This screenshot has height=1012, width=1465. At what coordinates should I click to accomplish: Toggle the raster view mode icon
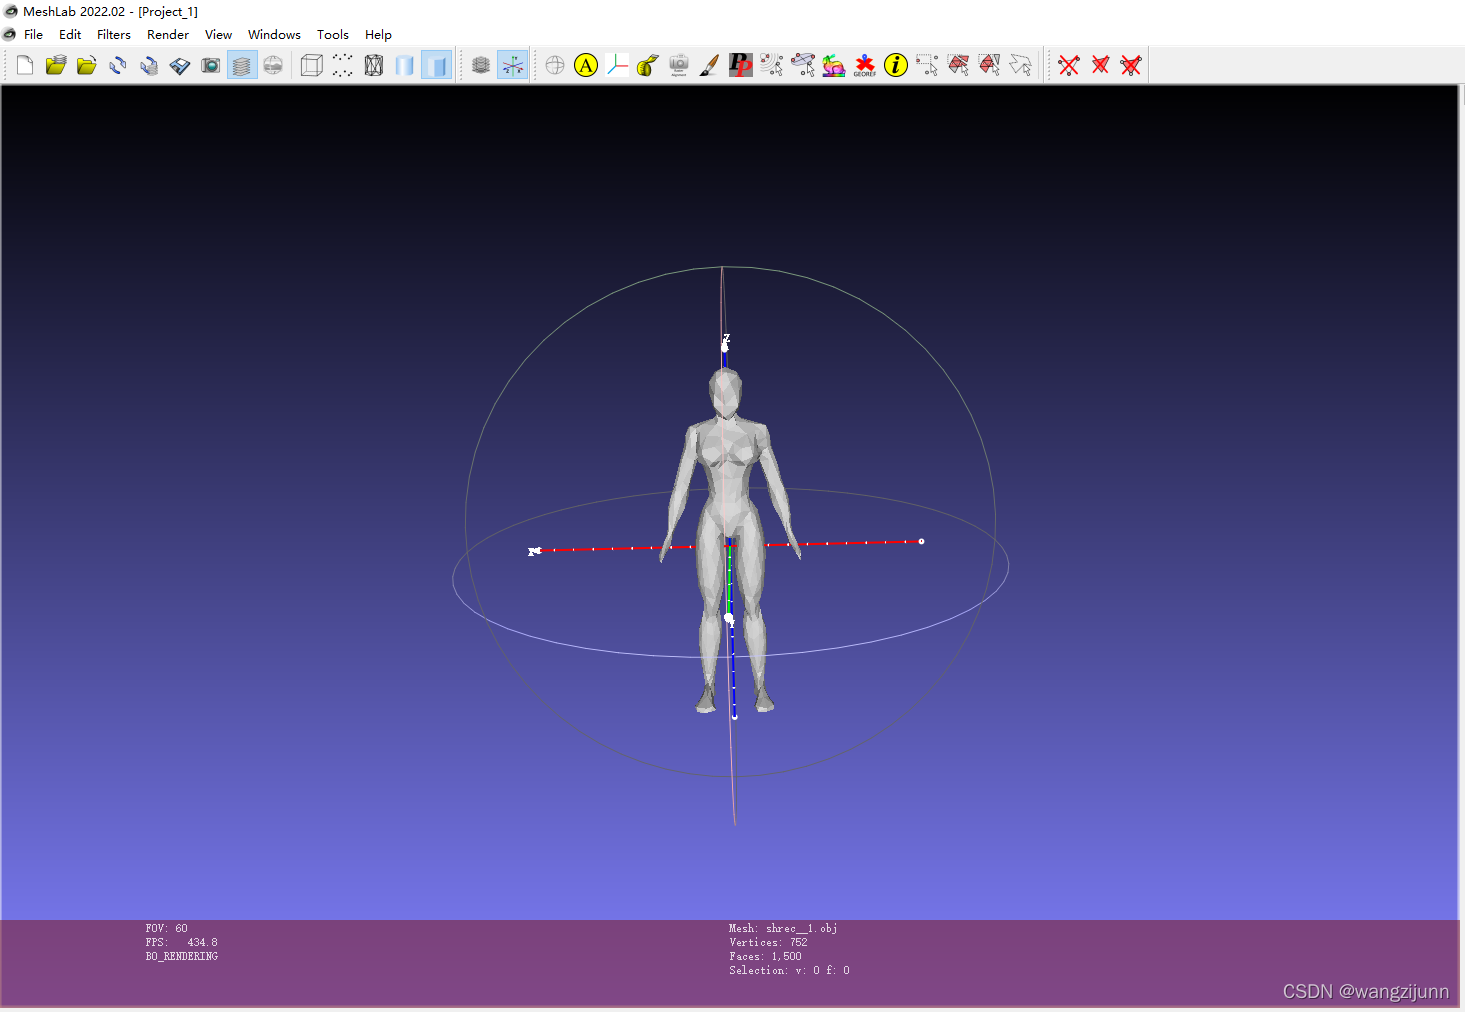coord(273,66)
